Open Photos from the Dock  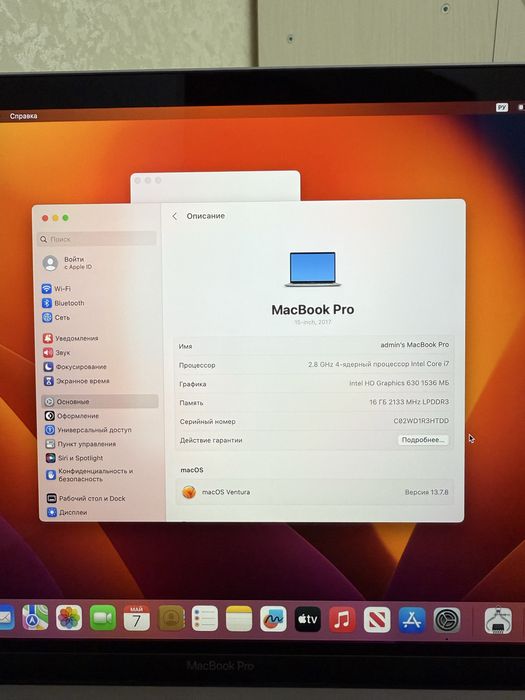tap(69, 617)
